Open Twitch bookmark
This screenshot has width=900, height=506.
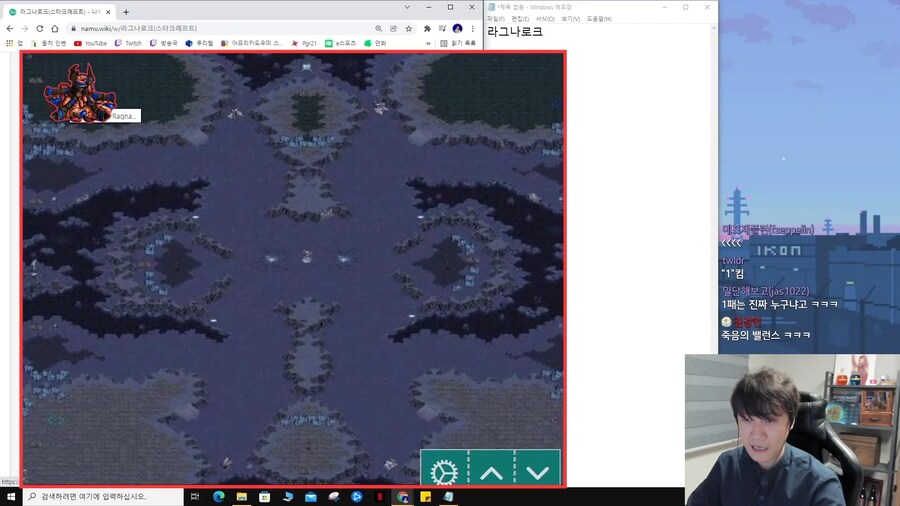coord(128,43)
